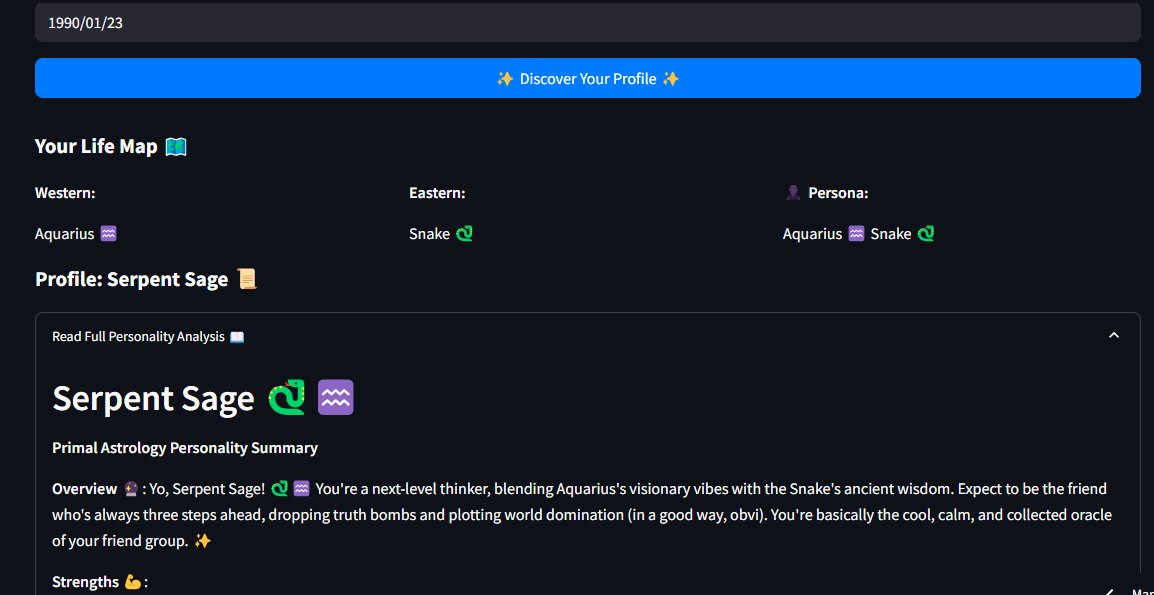Click the Primal Astrology Personality Summary subheading
The height and width of the screenshot is (595, 1154).
pyautogui.click(x=185, y=448)
